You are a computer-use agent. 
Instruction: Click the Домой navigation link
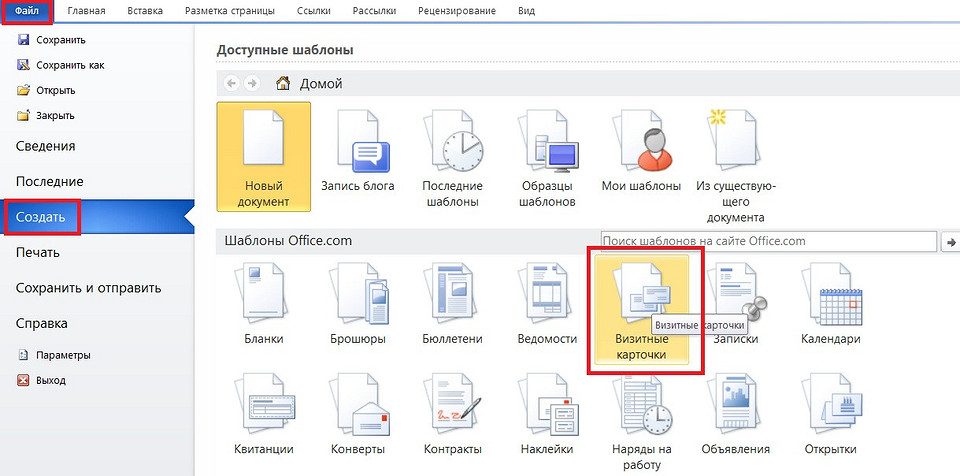pos(320,84)
